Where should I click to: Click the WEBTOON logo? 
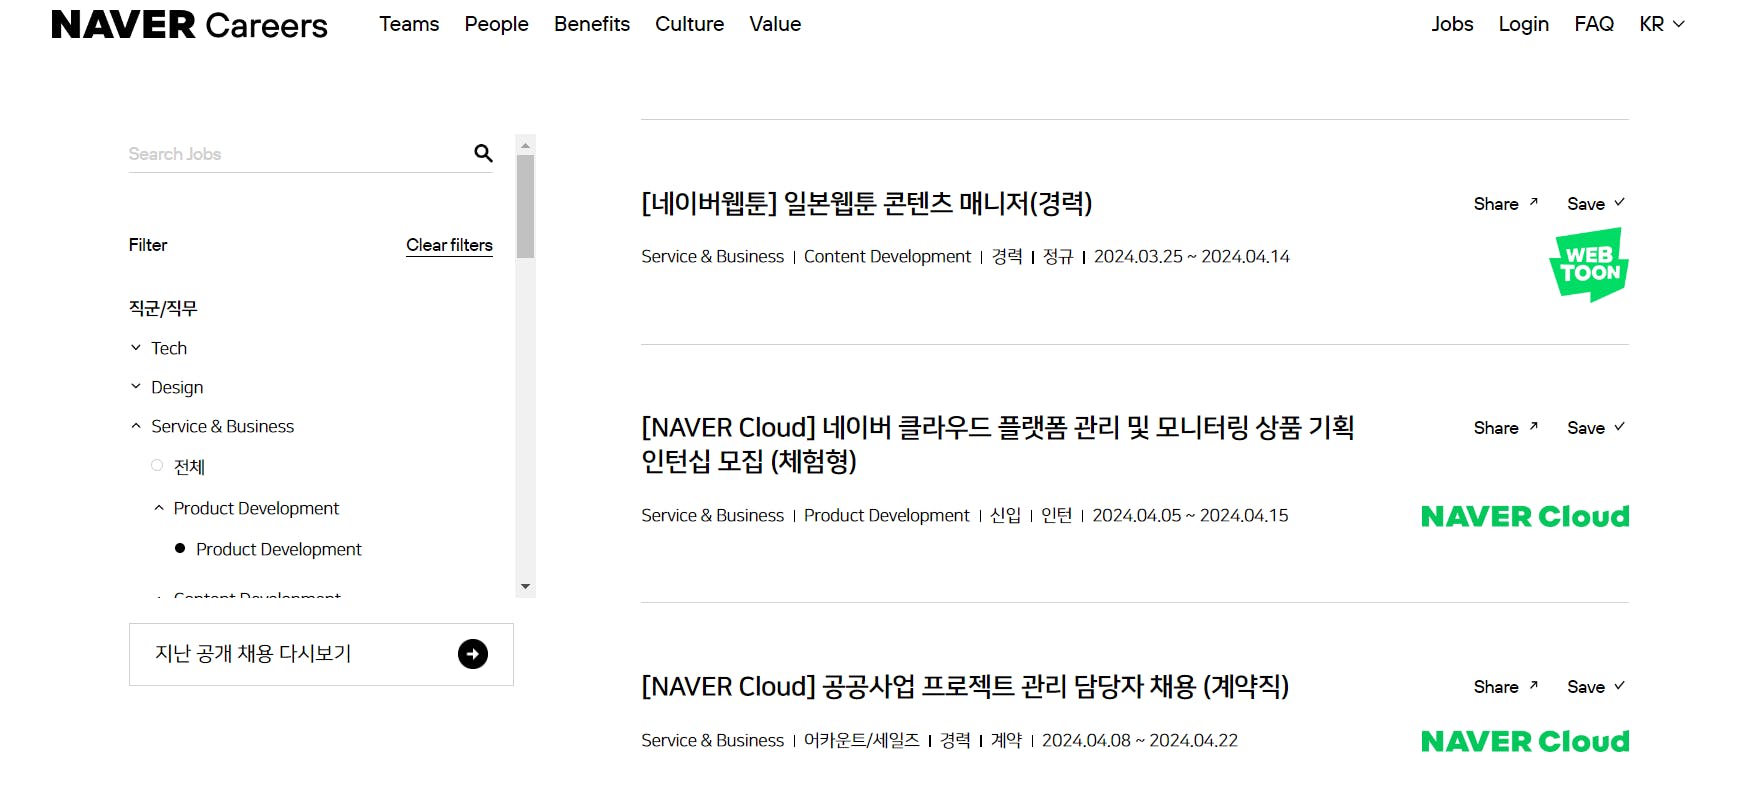click(x=1589, y=265)
